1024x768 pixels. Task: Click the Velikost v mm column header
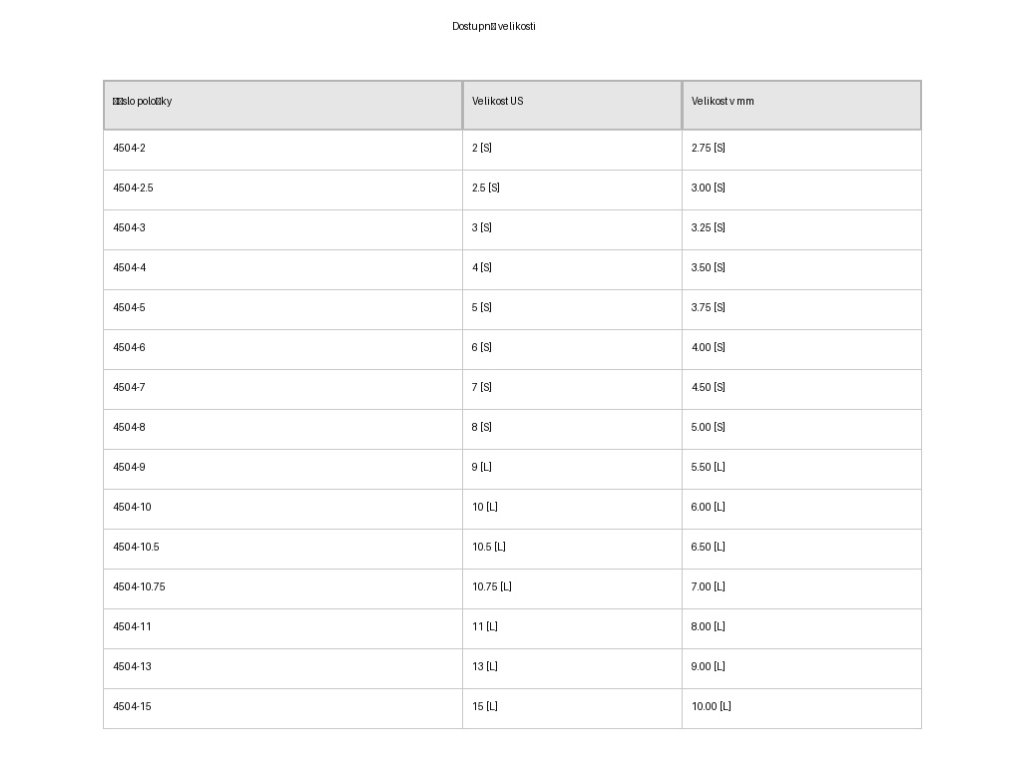[722, 102]
